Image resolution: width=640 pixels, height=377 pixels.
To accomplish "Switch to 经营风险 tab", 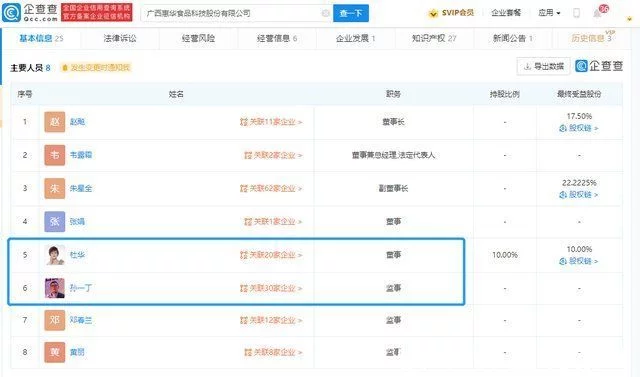I will (x=198, y=38).
